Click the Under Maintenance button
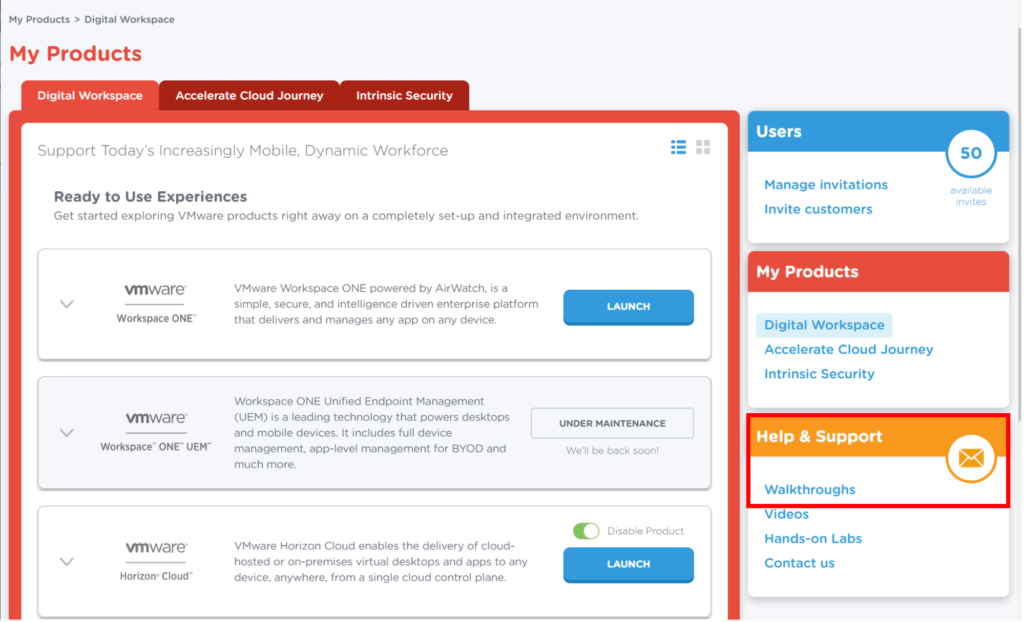The height and width of the screenshot is (622, 1024). (613, 423)
